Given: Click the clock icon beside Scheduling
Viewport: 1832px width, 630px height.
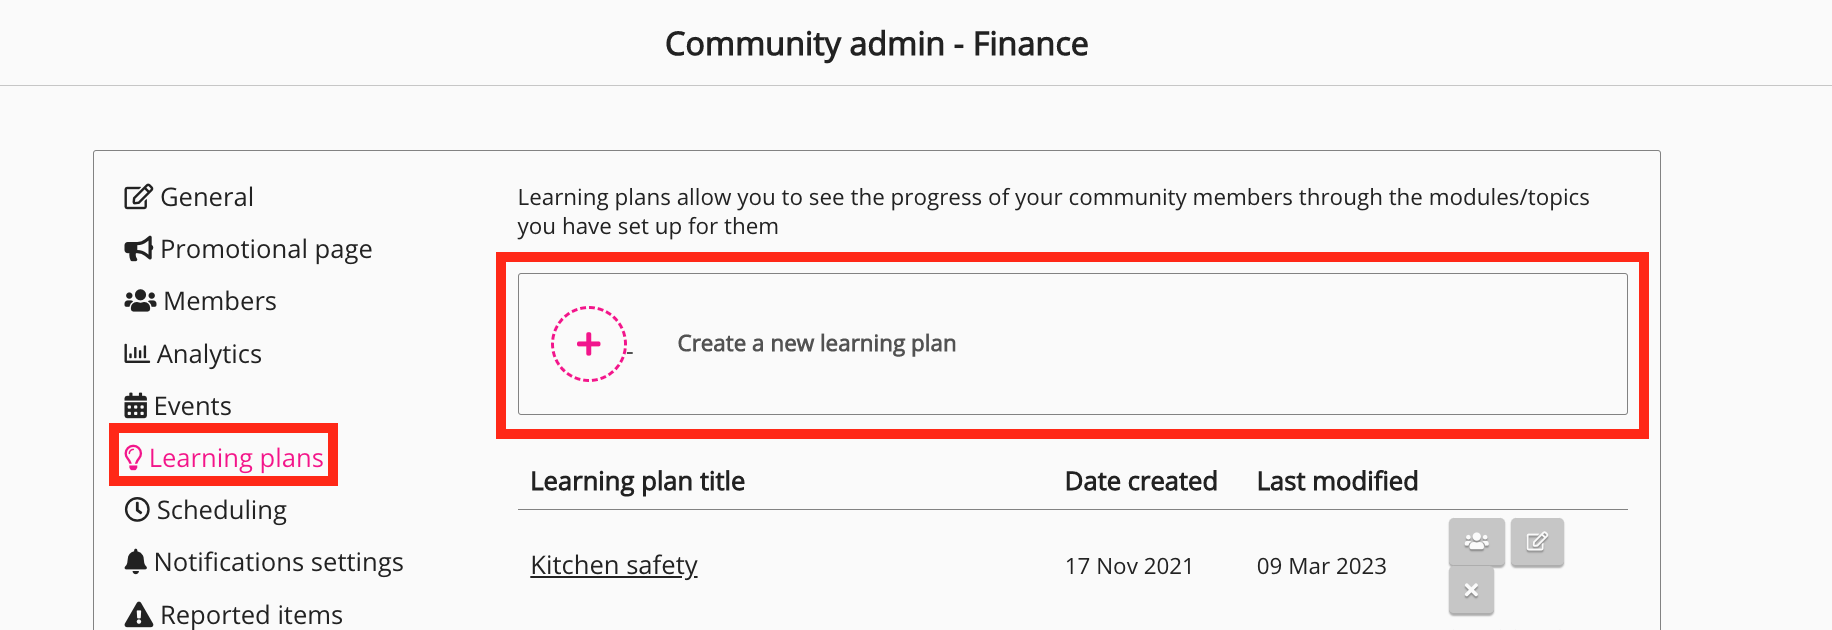Looking at the screenshot, I should tap(136, 510).
